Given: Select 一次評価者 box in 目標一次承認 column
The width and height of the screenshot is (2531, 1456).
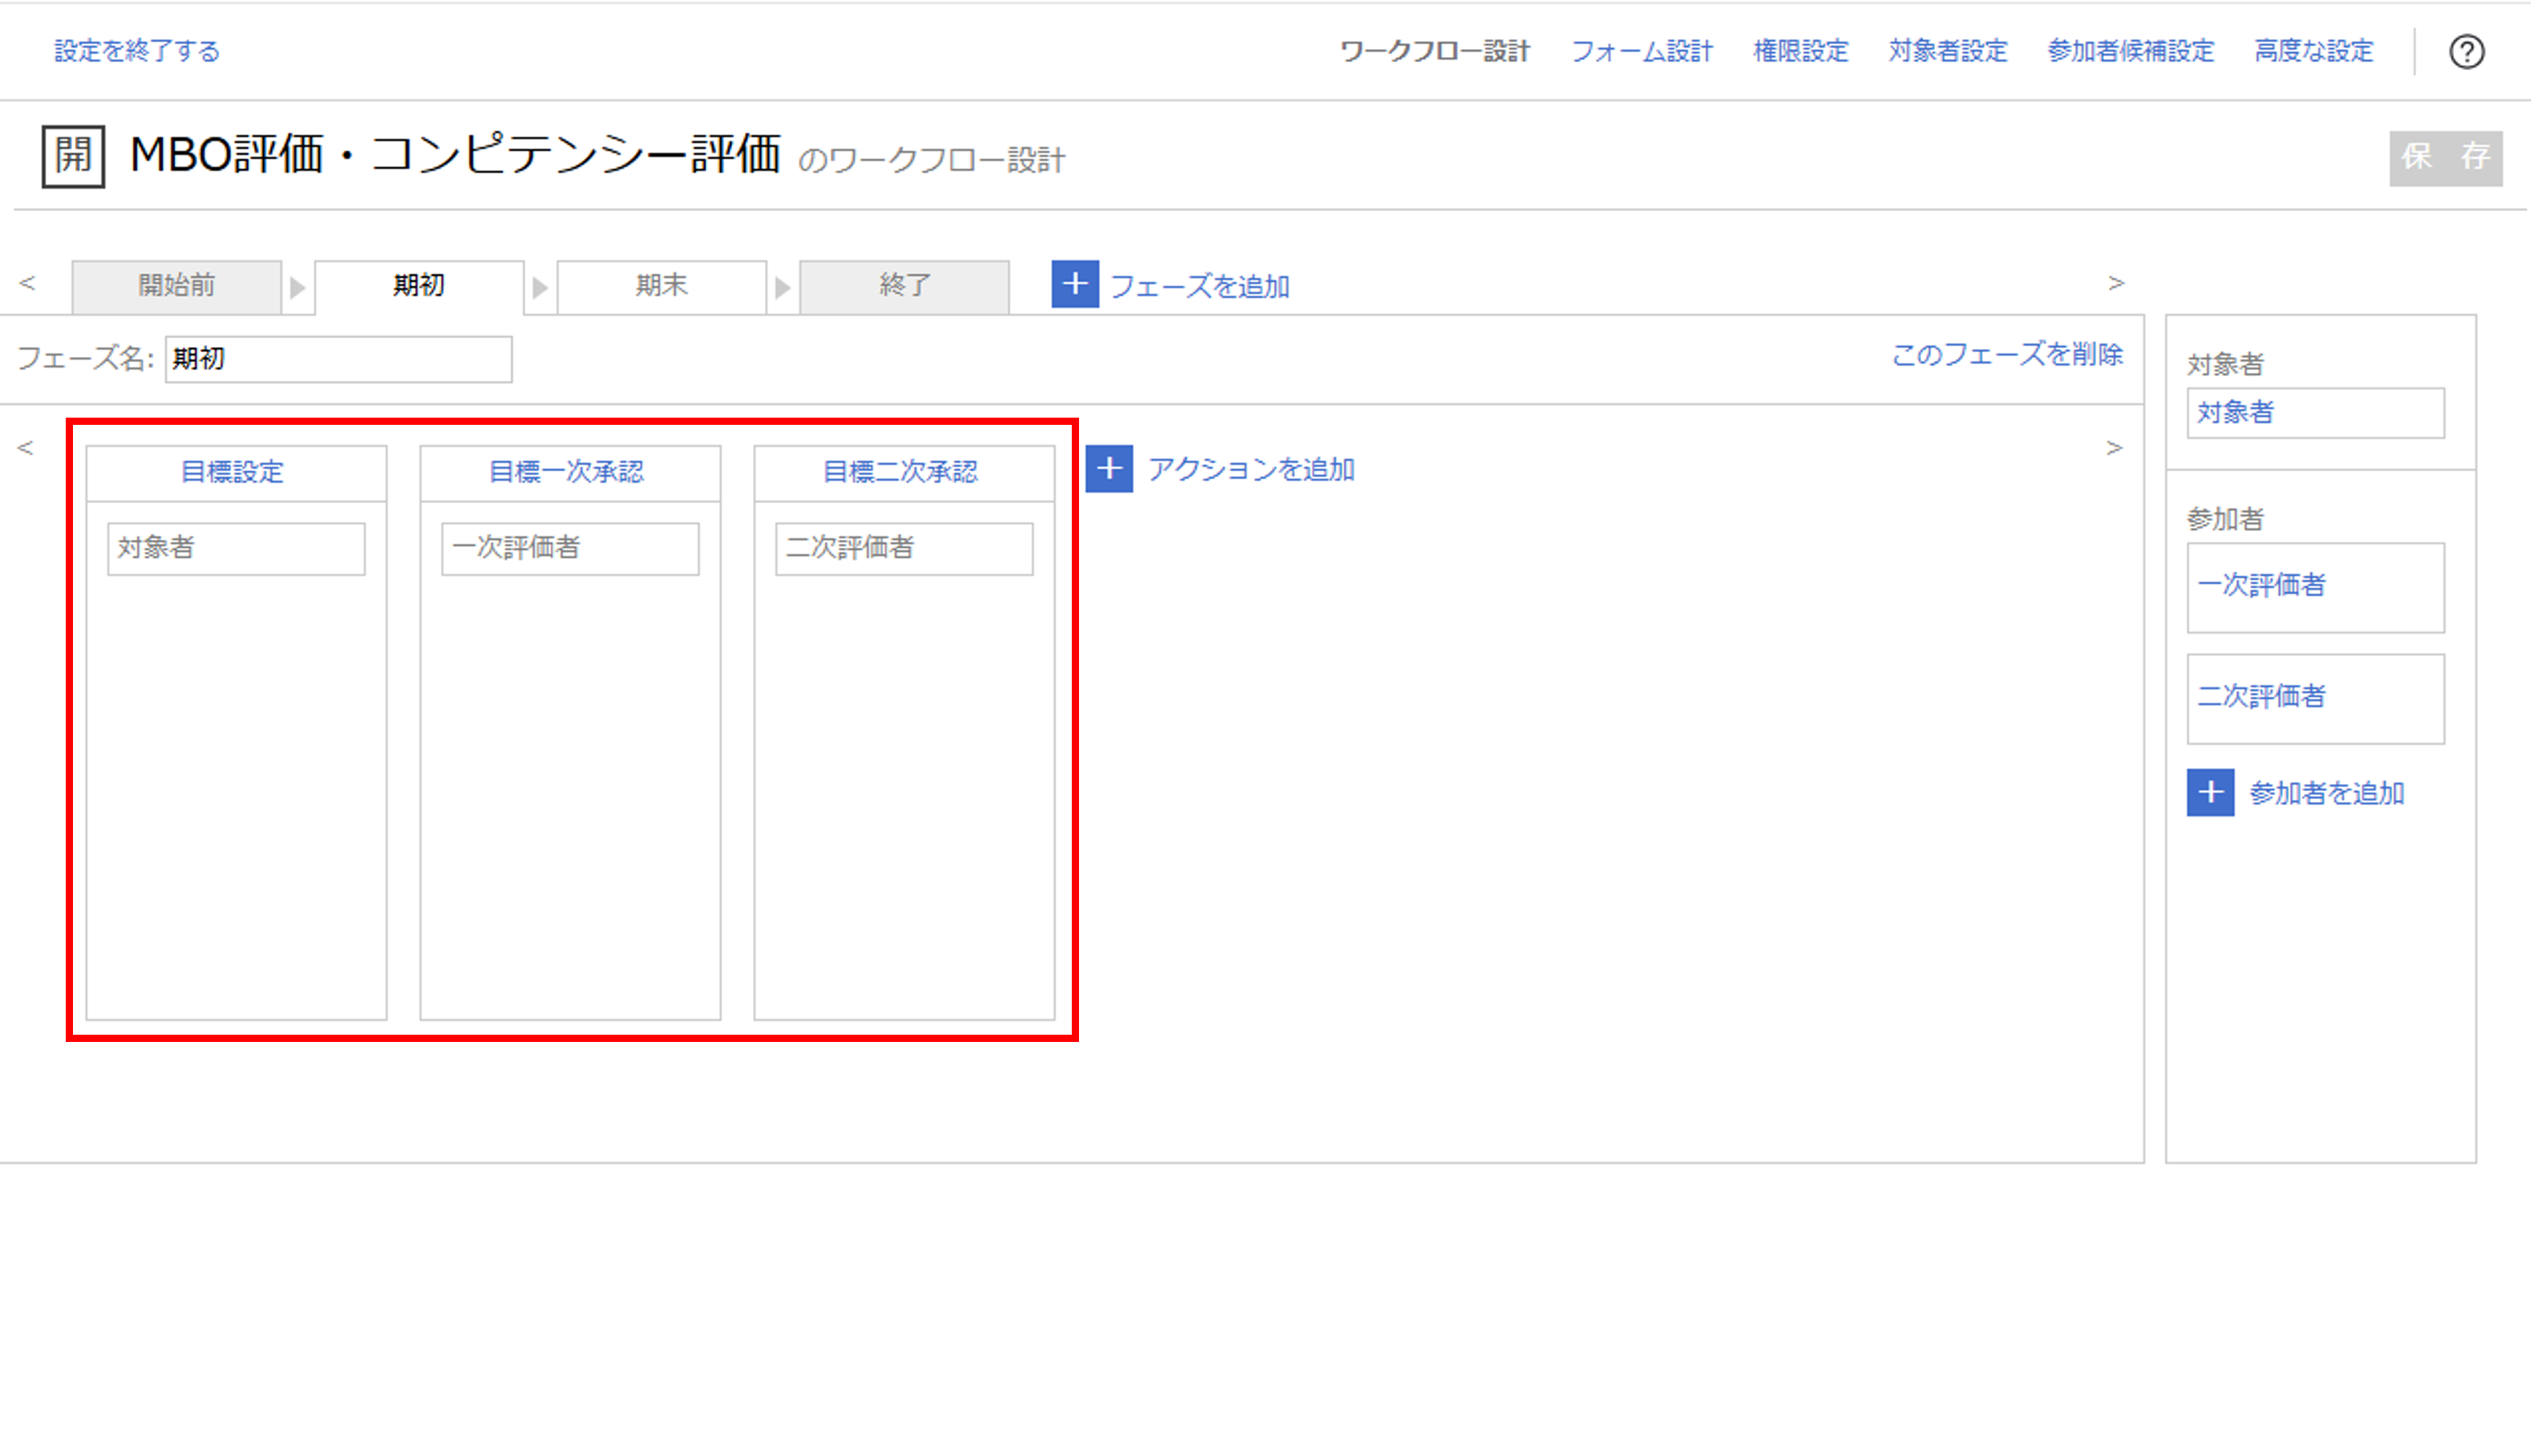Looking at the screenshot, I should [570, 549].
